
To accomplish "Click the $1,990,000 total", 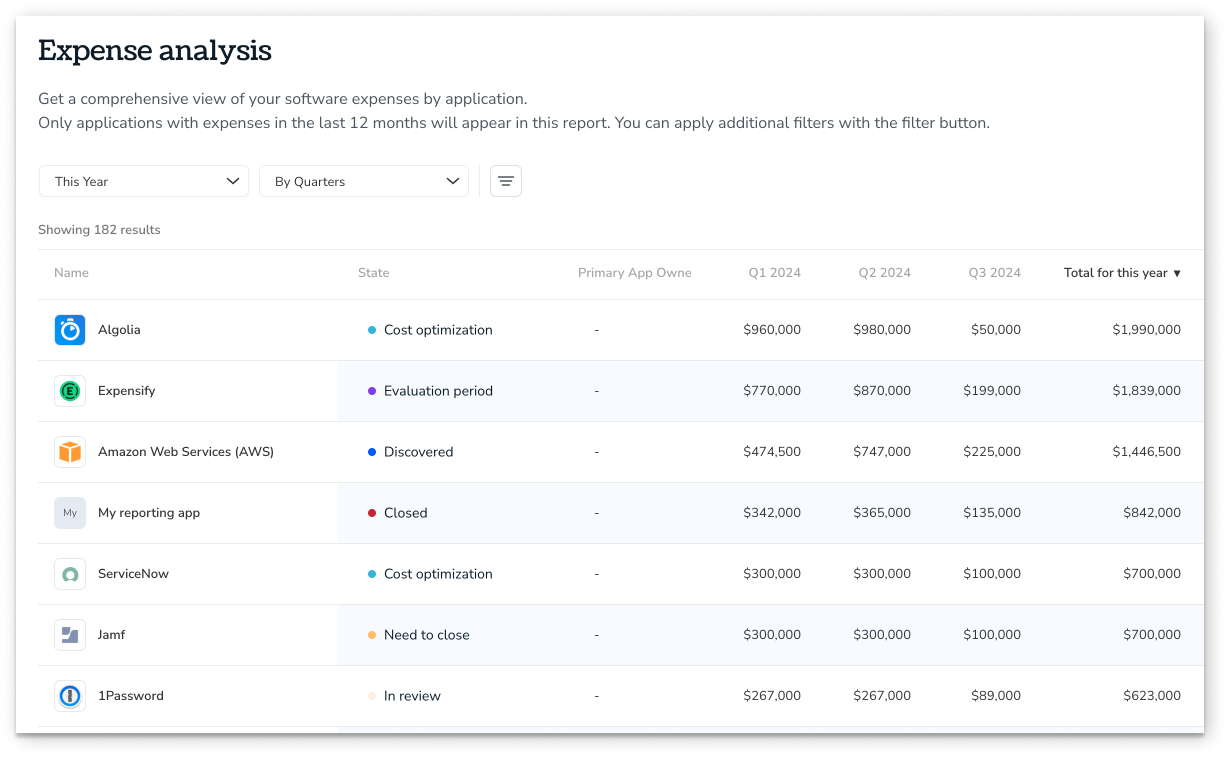I will pyautogui.click(x=1146, y=330).
